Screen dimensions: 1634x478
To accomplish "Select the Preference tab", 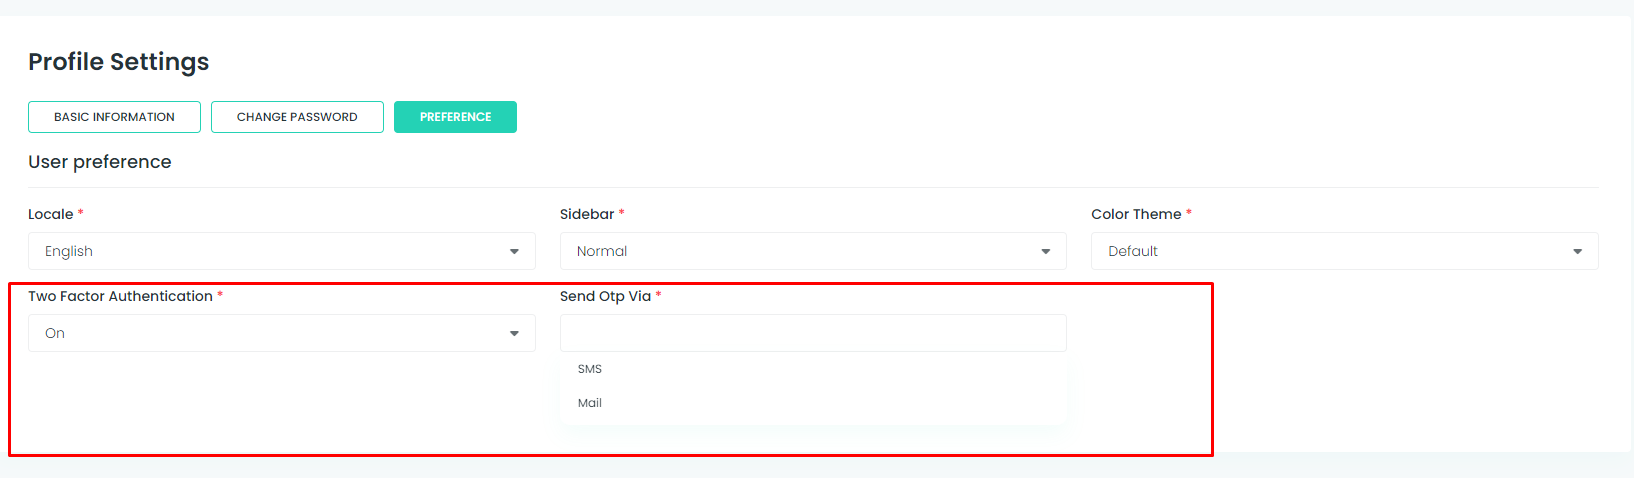I will click(x=455, y=117).
